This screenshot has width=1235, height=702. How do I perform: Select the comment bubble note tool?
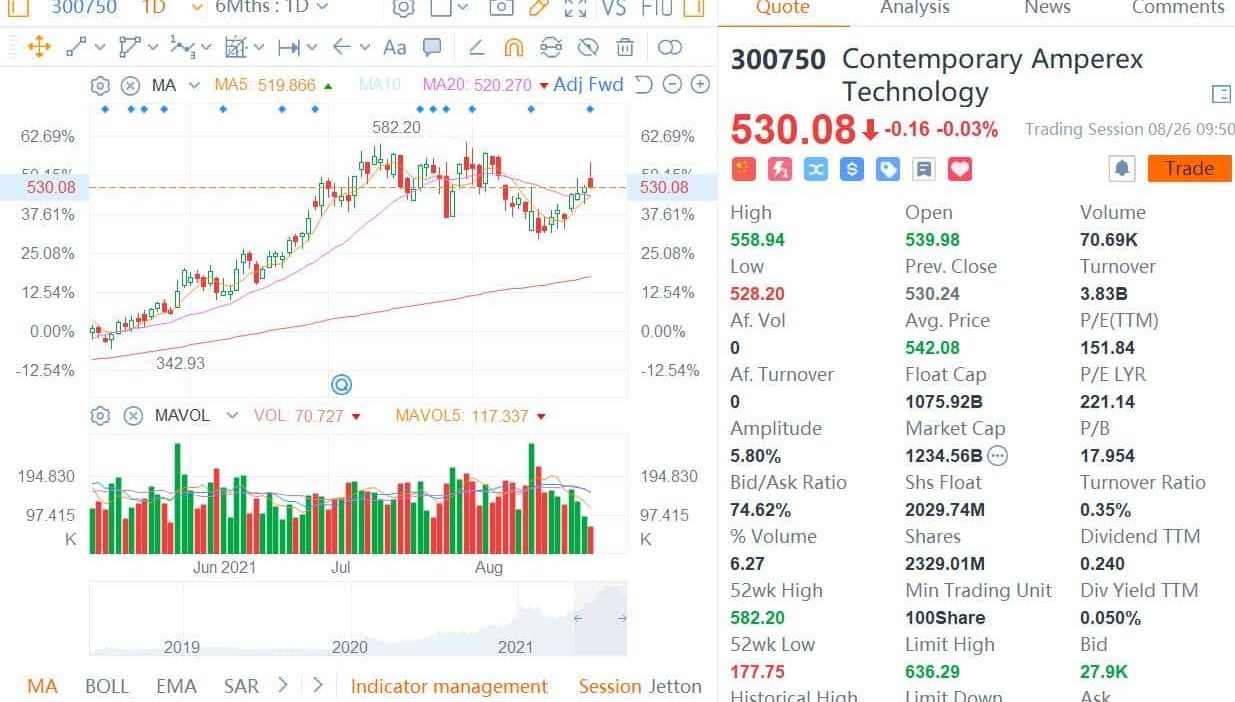point(432,47)
